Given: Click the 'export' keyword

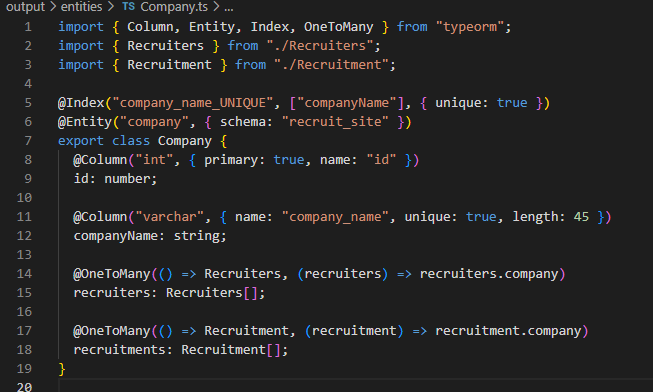Looking at the screenshot, I should 81,141.
